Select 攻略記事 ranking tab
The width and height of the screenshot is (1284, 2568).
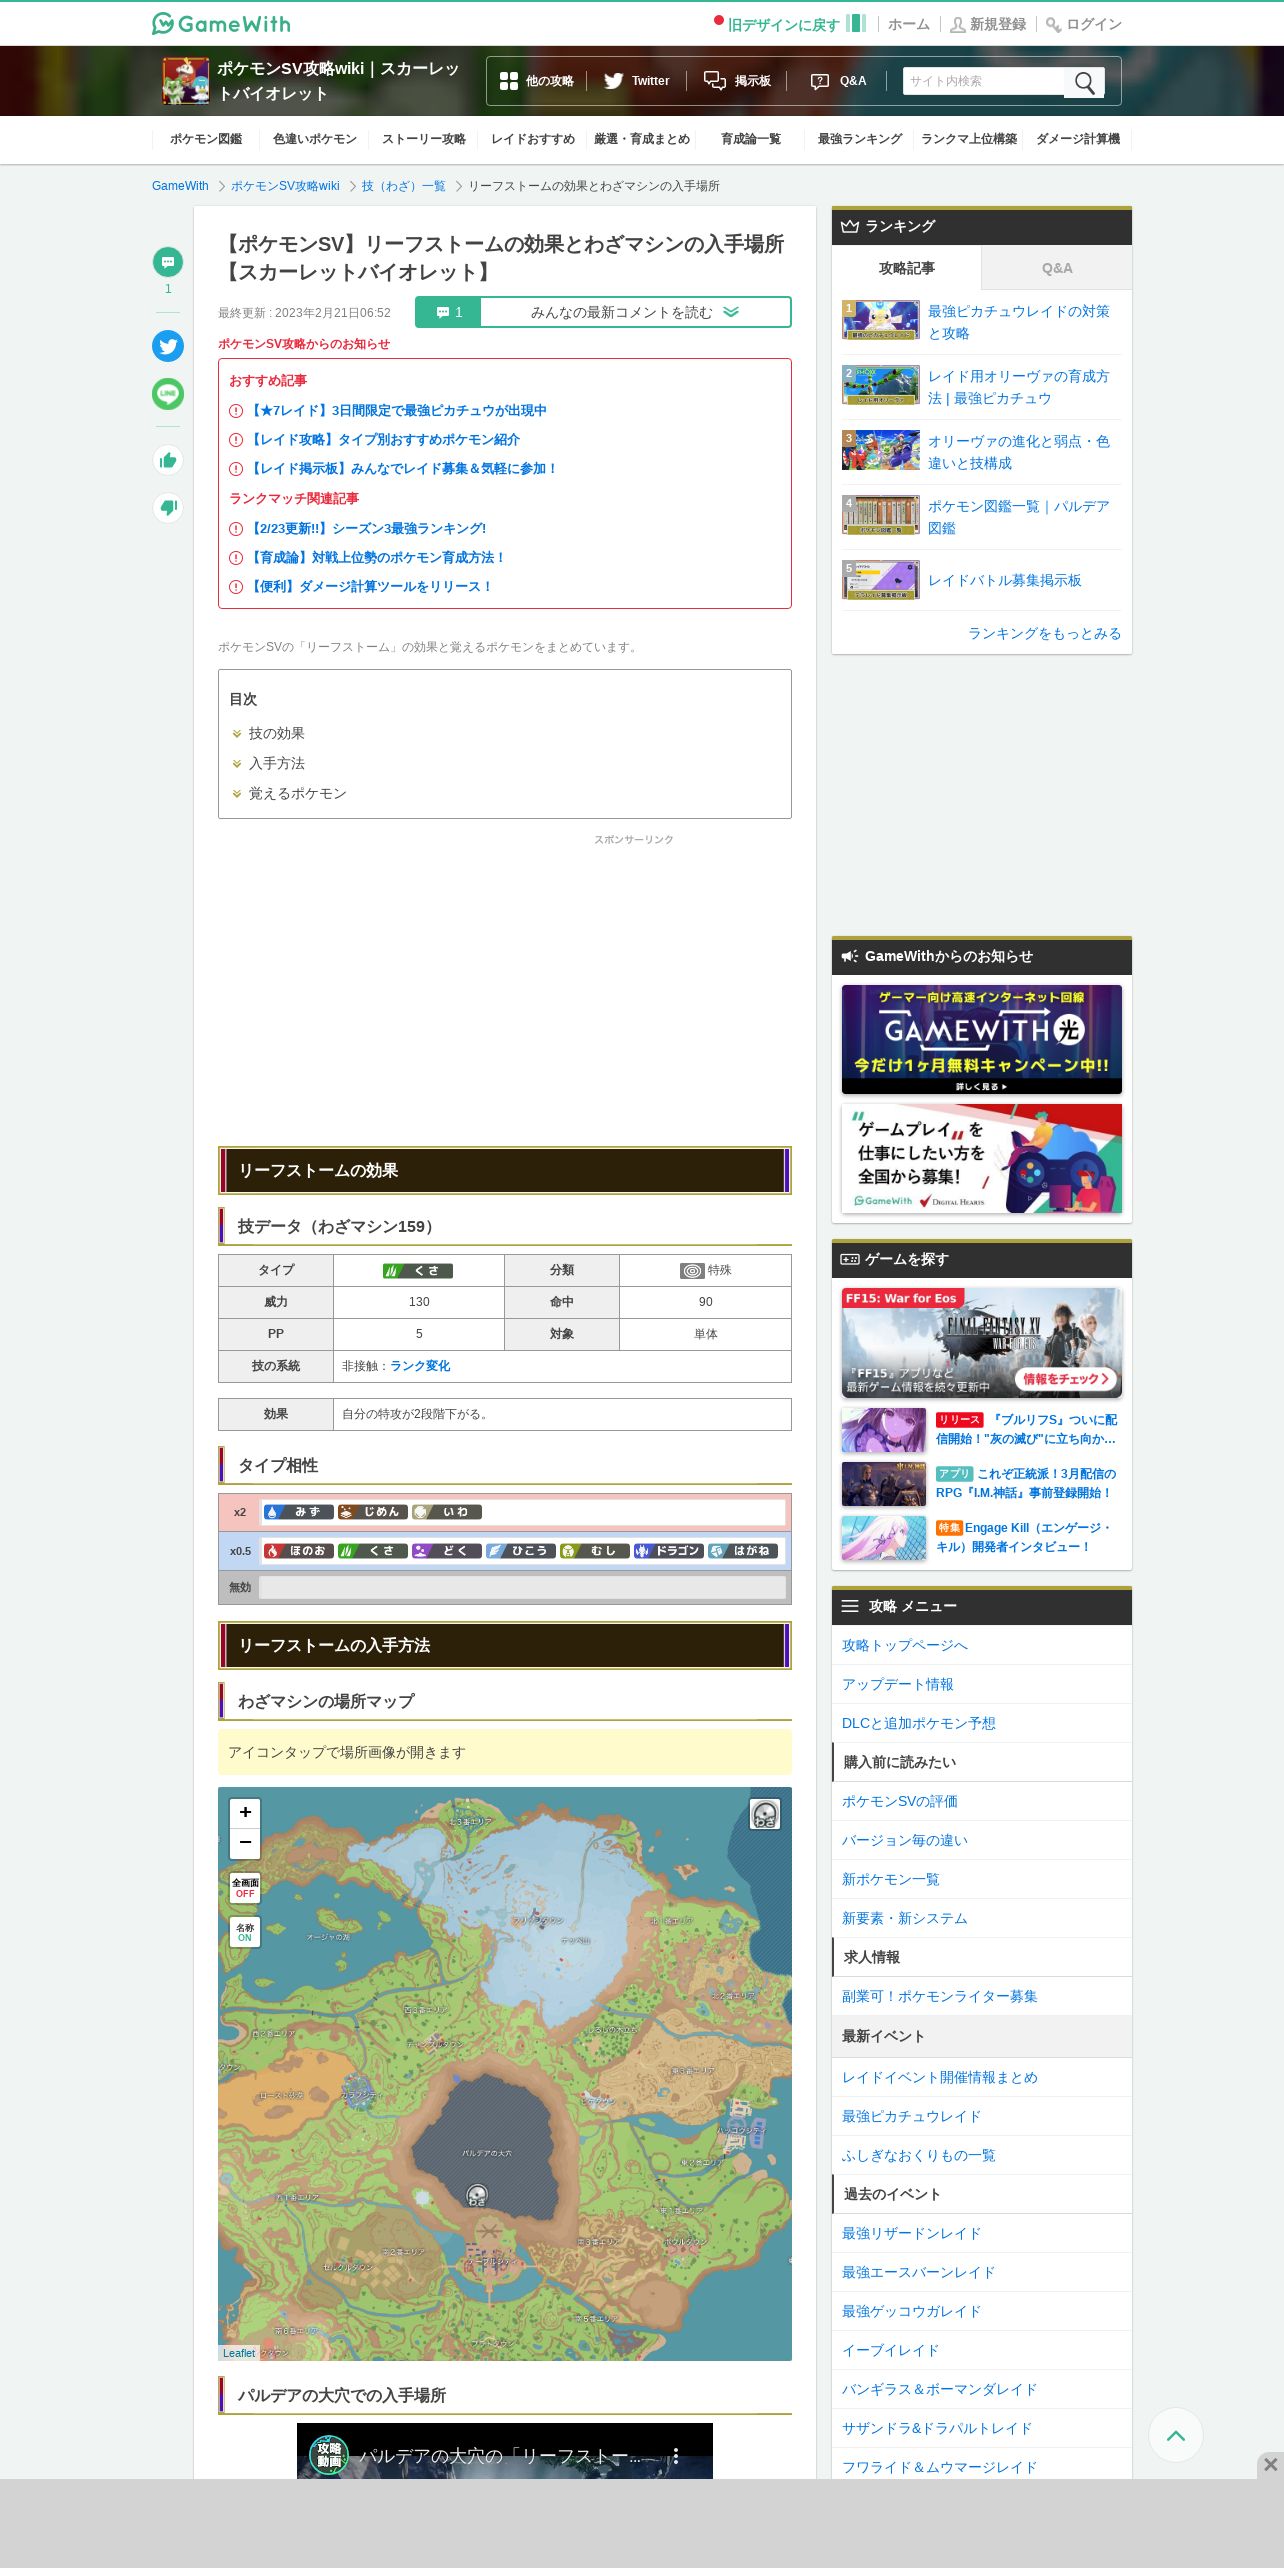point(907,268)
